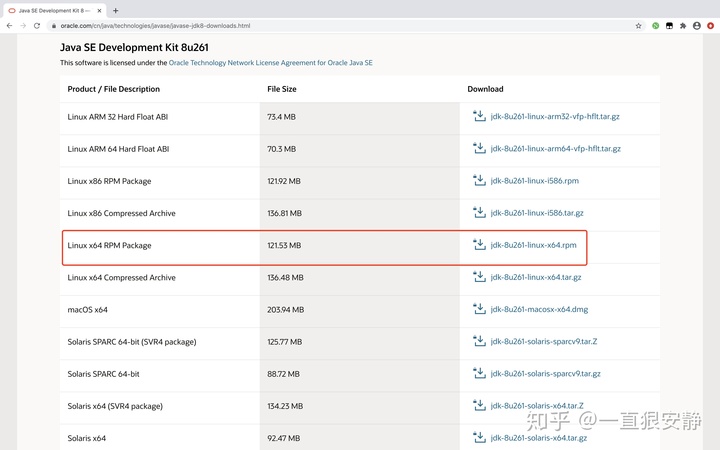The width and height of the screenshot is (720, 450).
Task: Bookmark this page with the star icon
Action: (x=638, y=26)
